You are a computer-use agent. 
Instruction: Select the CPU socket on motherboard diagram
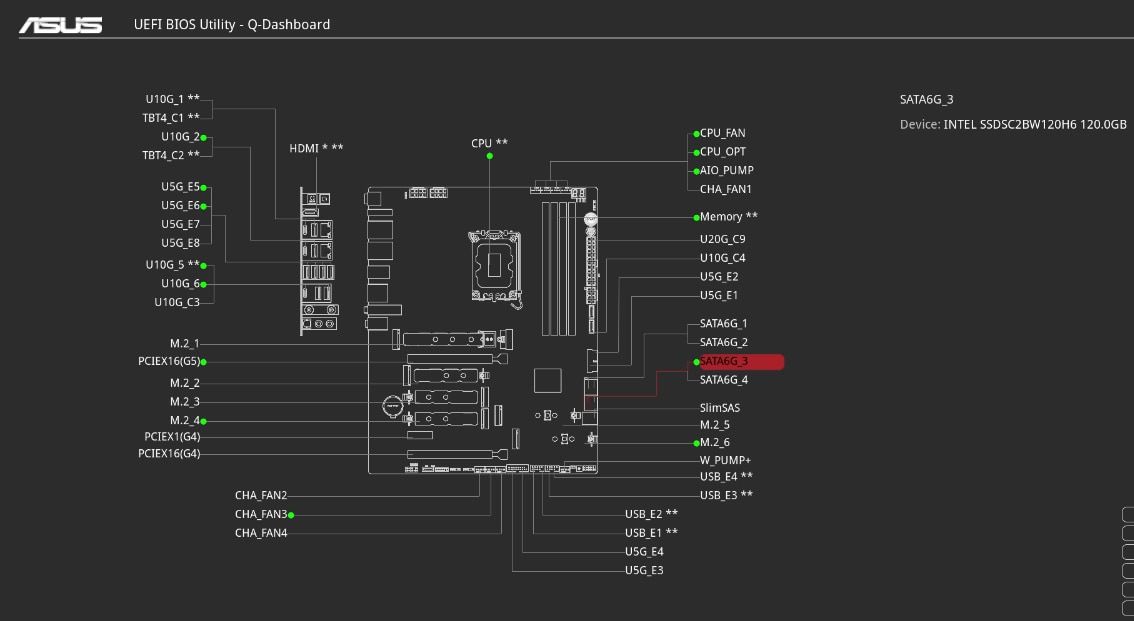tap(496, 264)
